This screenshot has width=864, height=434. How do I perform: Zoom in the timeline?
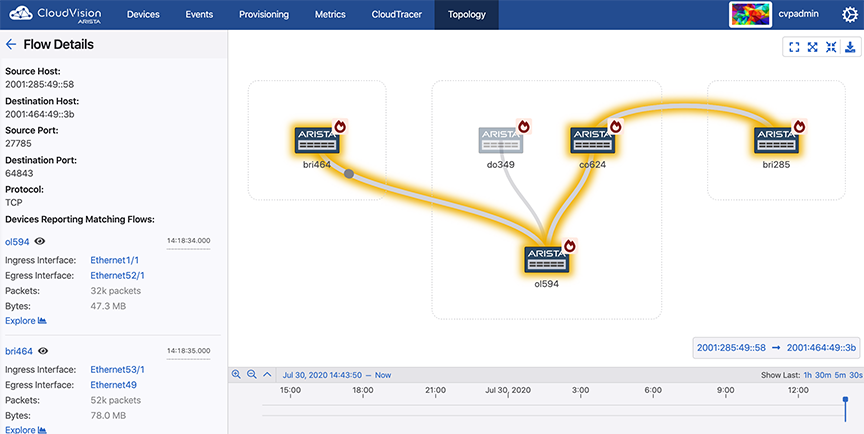click(x=236, y=375)
